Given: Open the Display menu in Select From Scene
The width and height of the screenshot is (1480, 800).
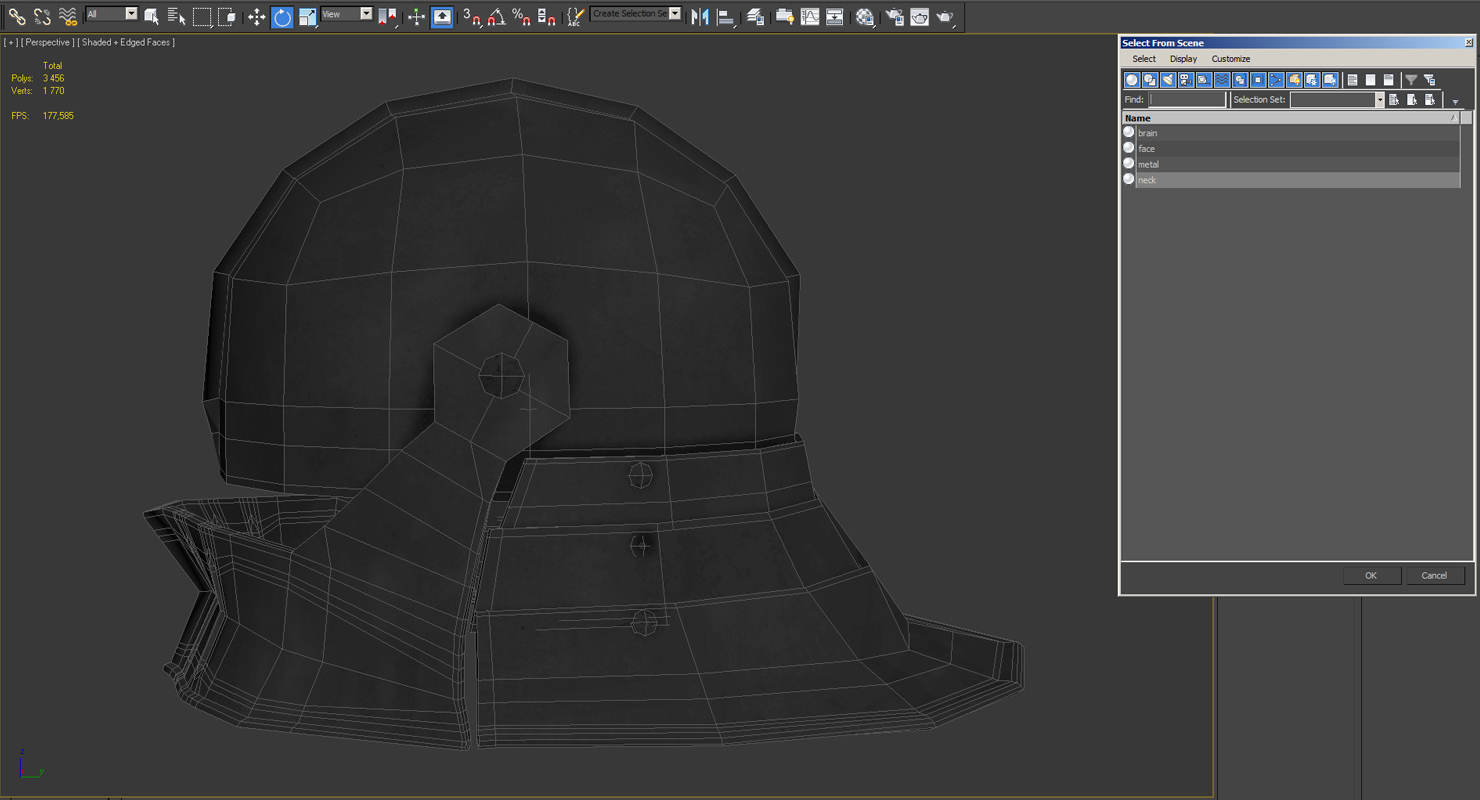Looking at the screenshot, I should coord(1183,59).
